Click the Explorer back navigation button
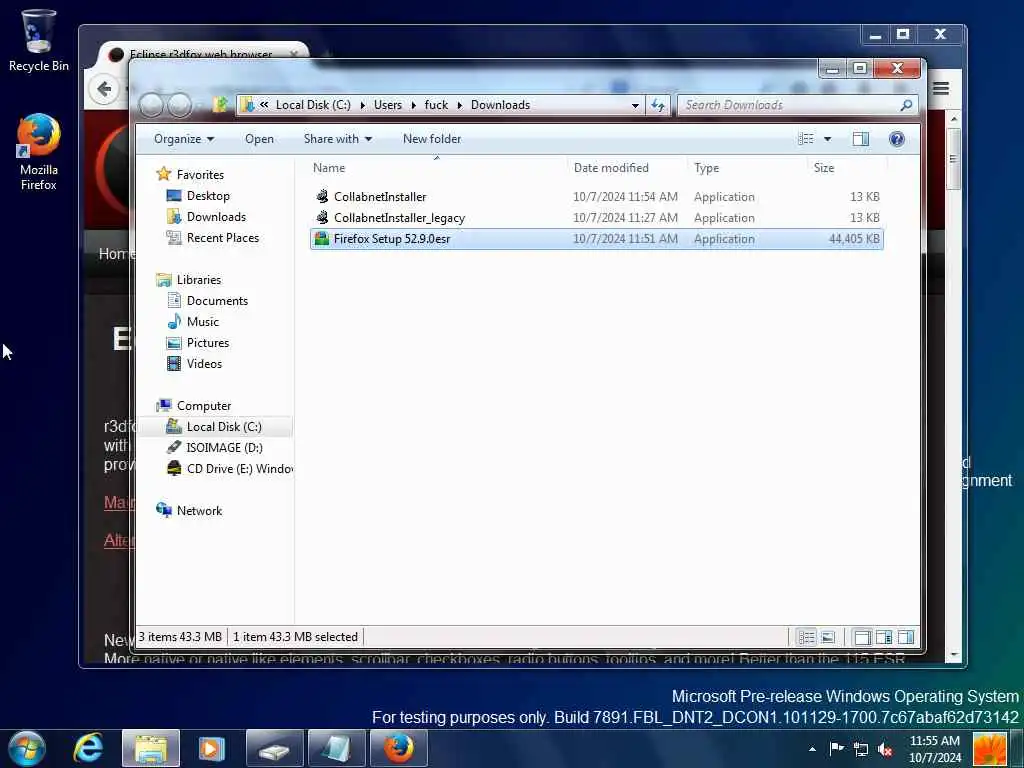This screenshot has height=768, width=1024. click(152, 105)
